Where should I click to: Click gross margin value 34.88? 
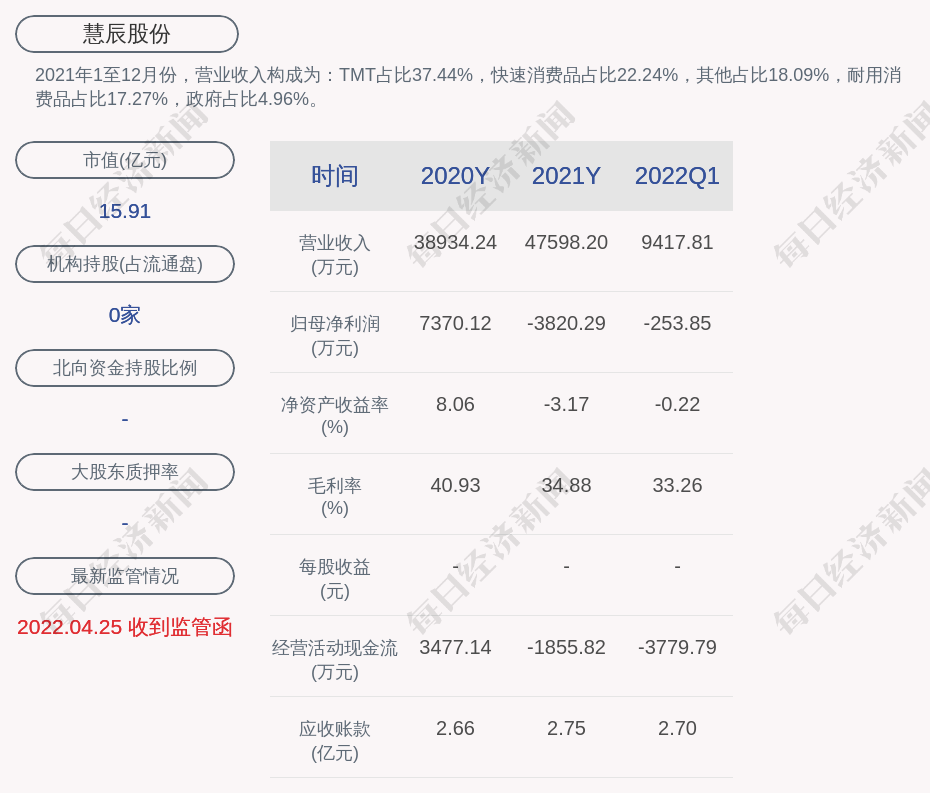(566, 485)
